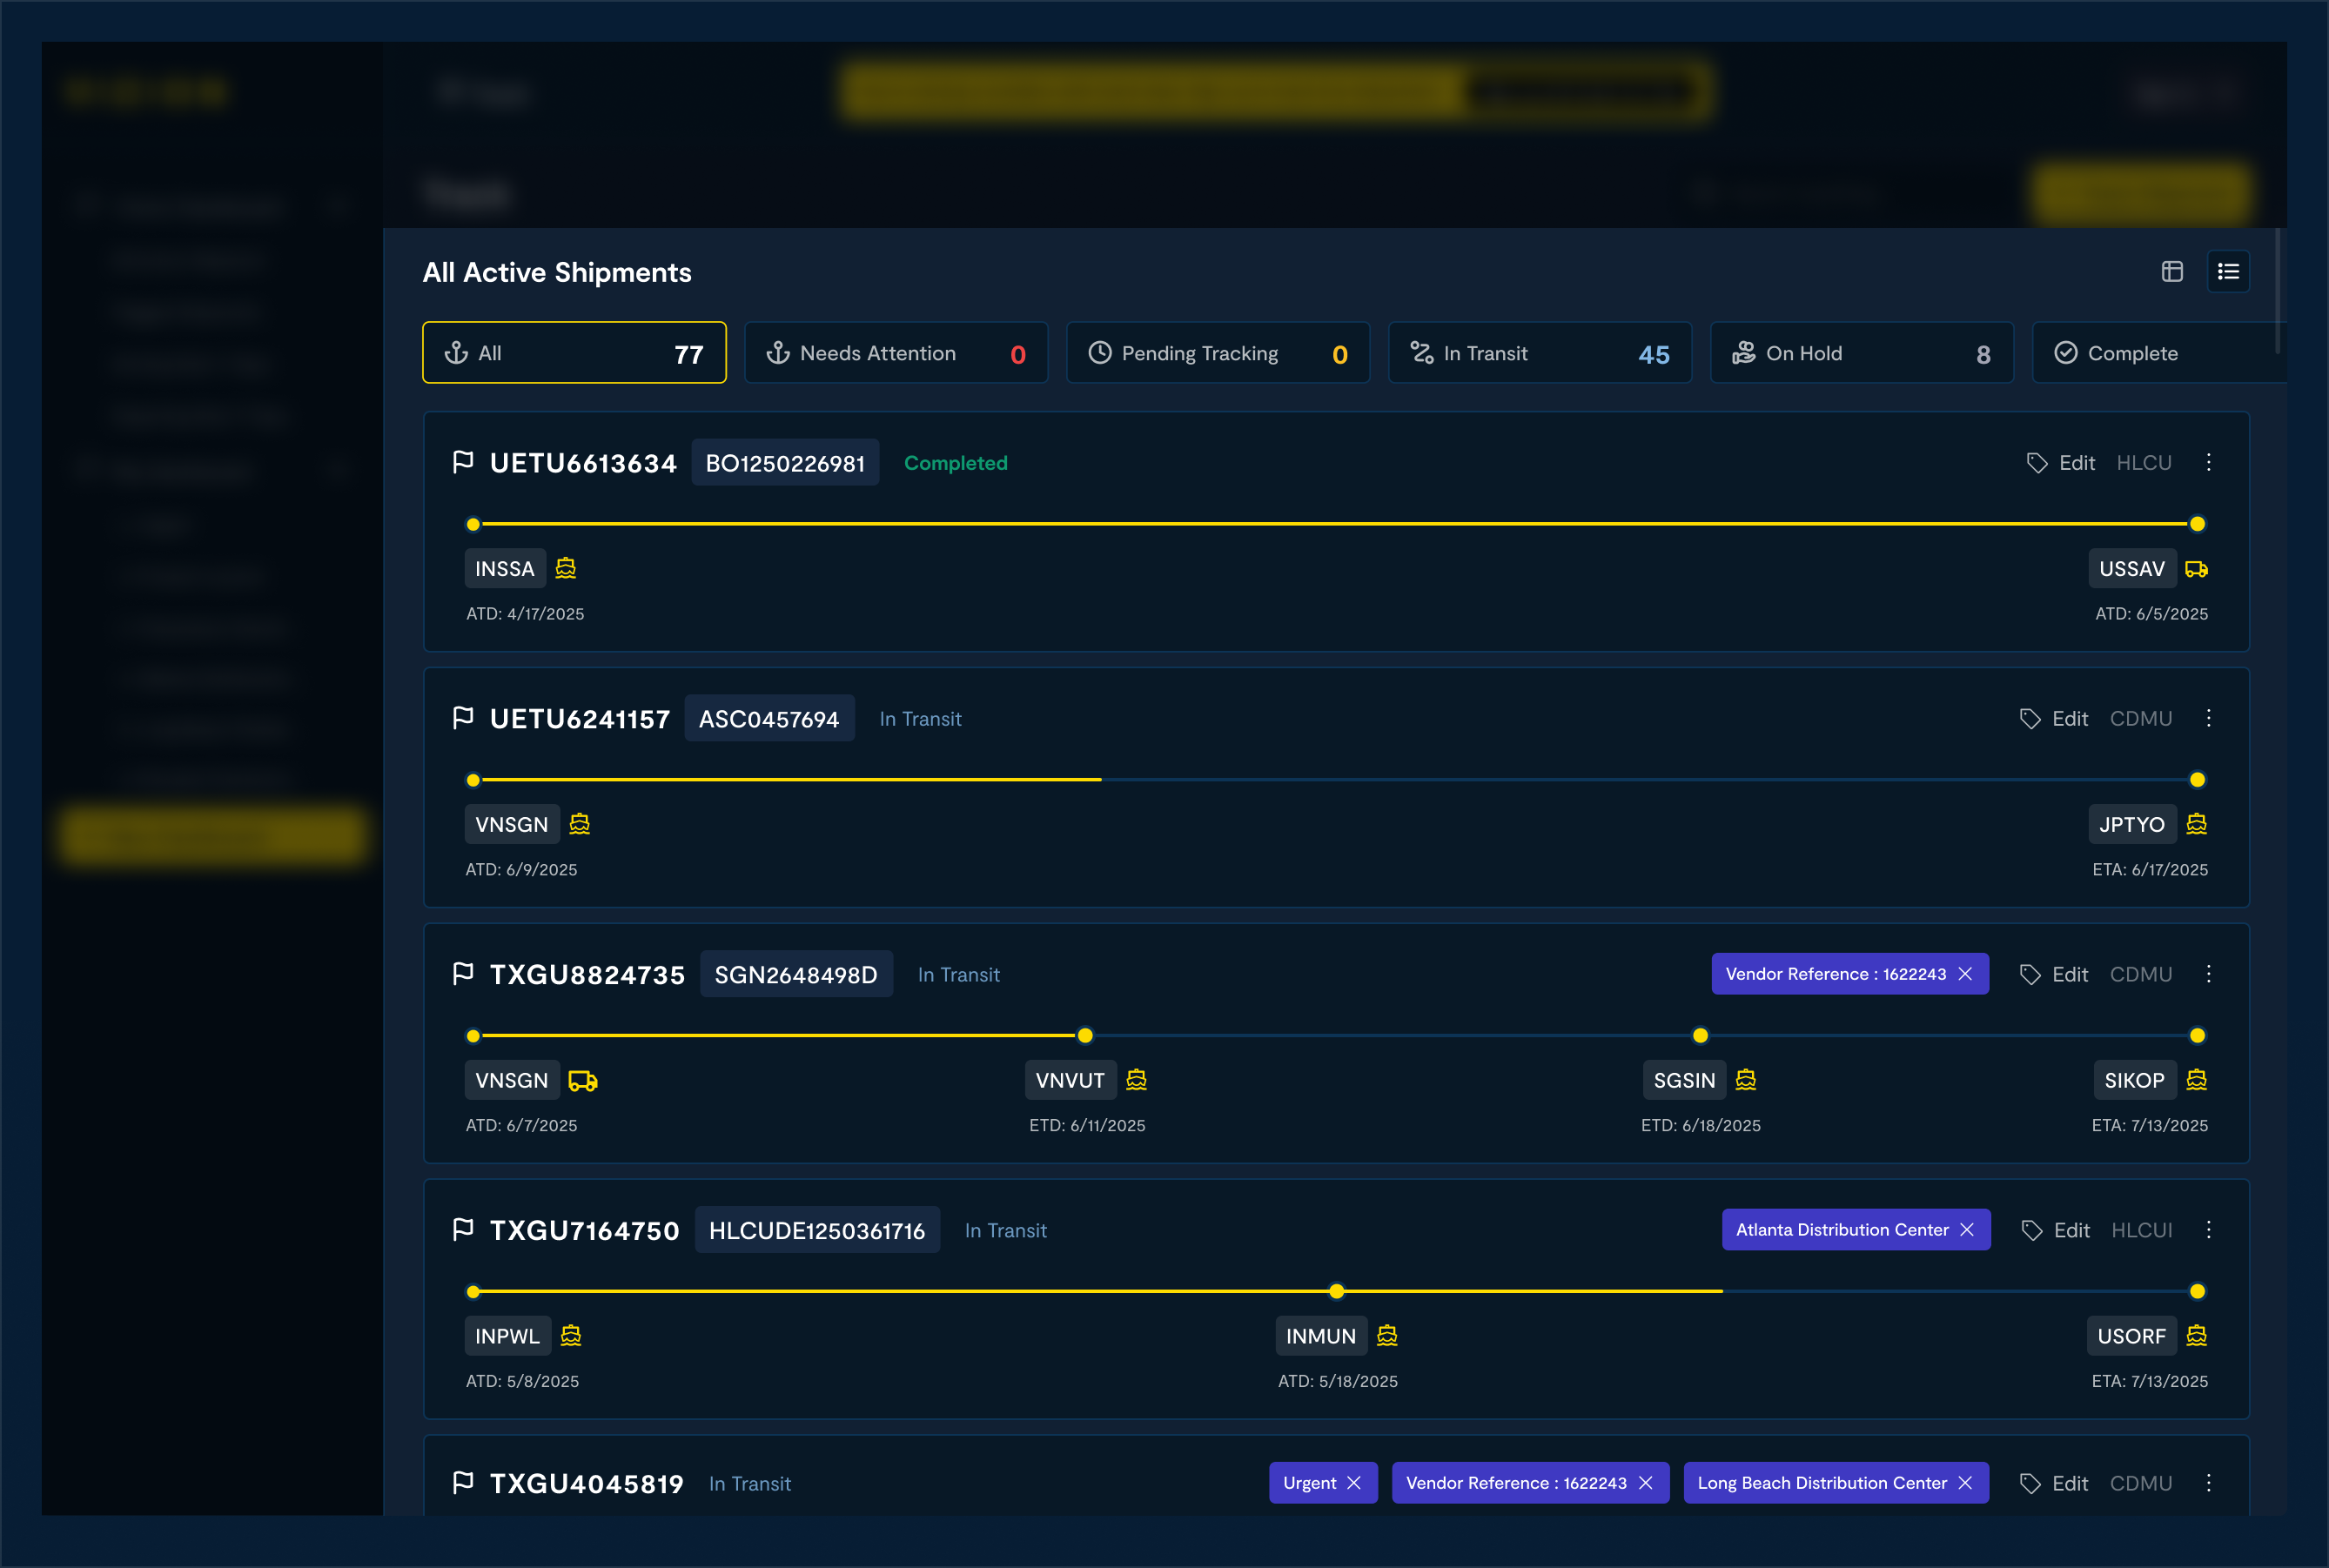Open kebab menu for TXGU7164750
The image size is (2329, 1568).
(2208, 1230)
